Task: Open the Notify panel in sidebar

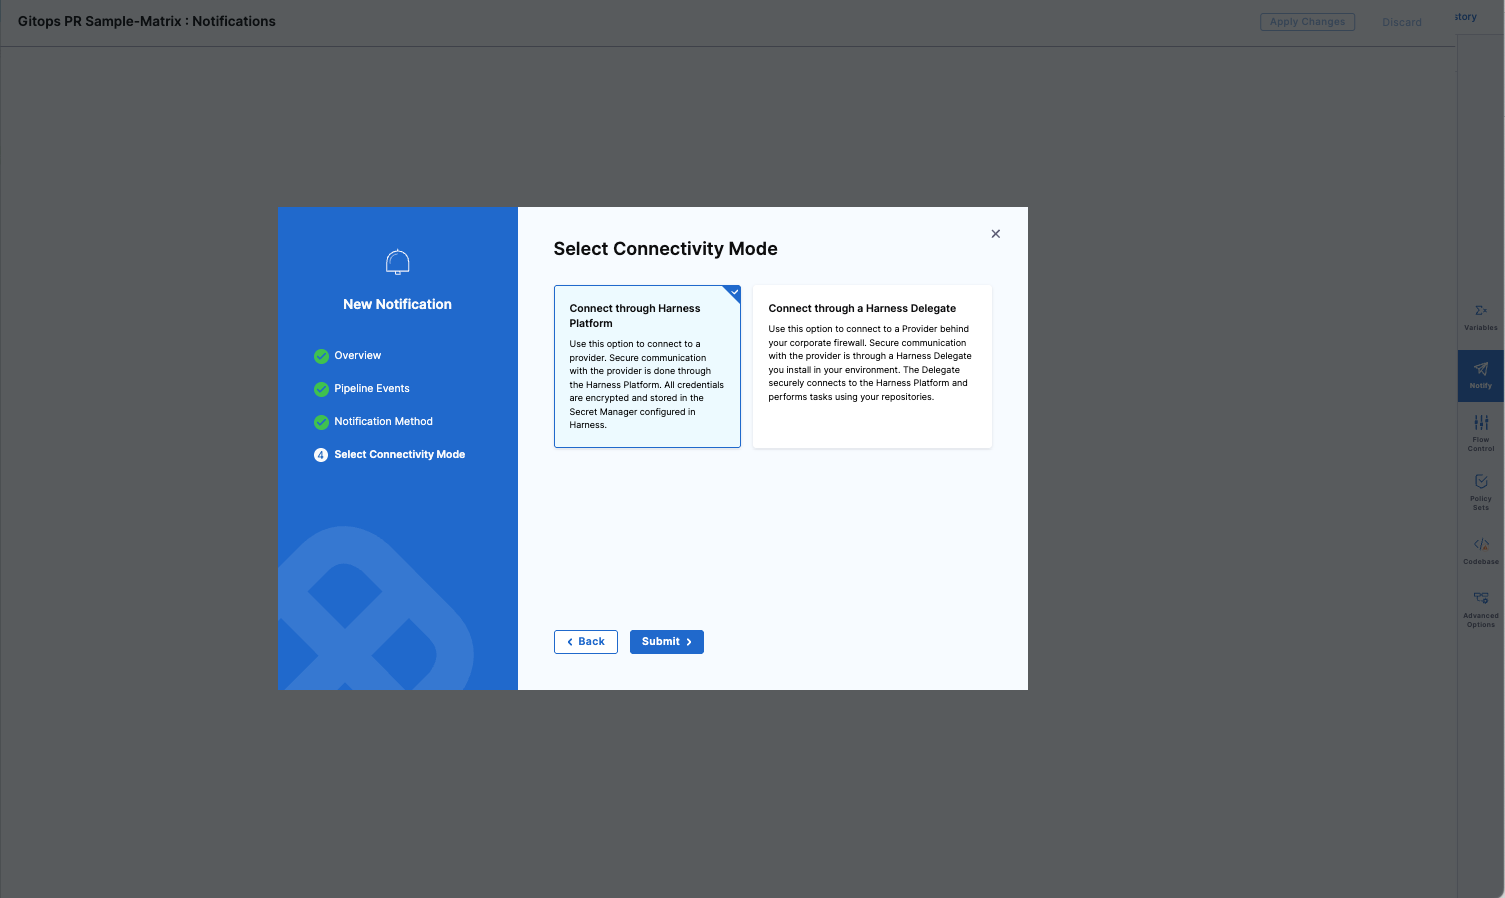Action: [x=1481, y=376]
